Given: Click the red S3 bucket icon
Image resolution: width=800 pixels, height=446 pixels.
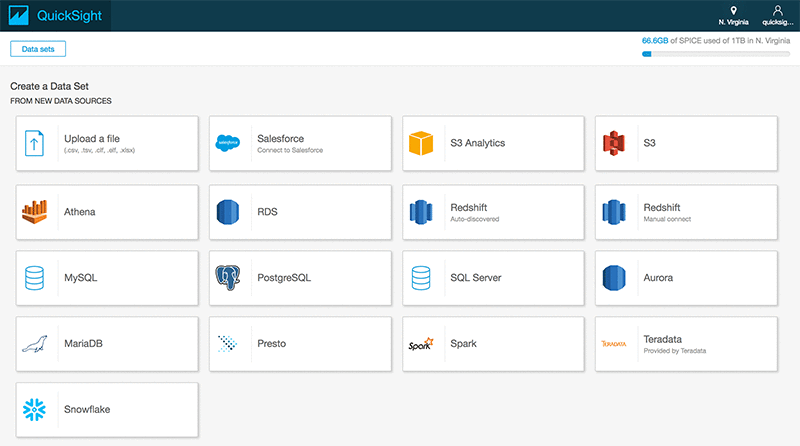Looking at the screenshot, I should [613, 143].
